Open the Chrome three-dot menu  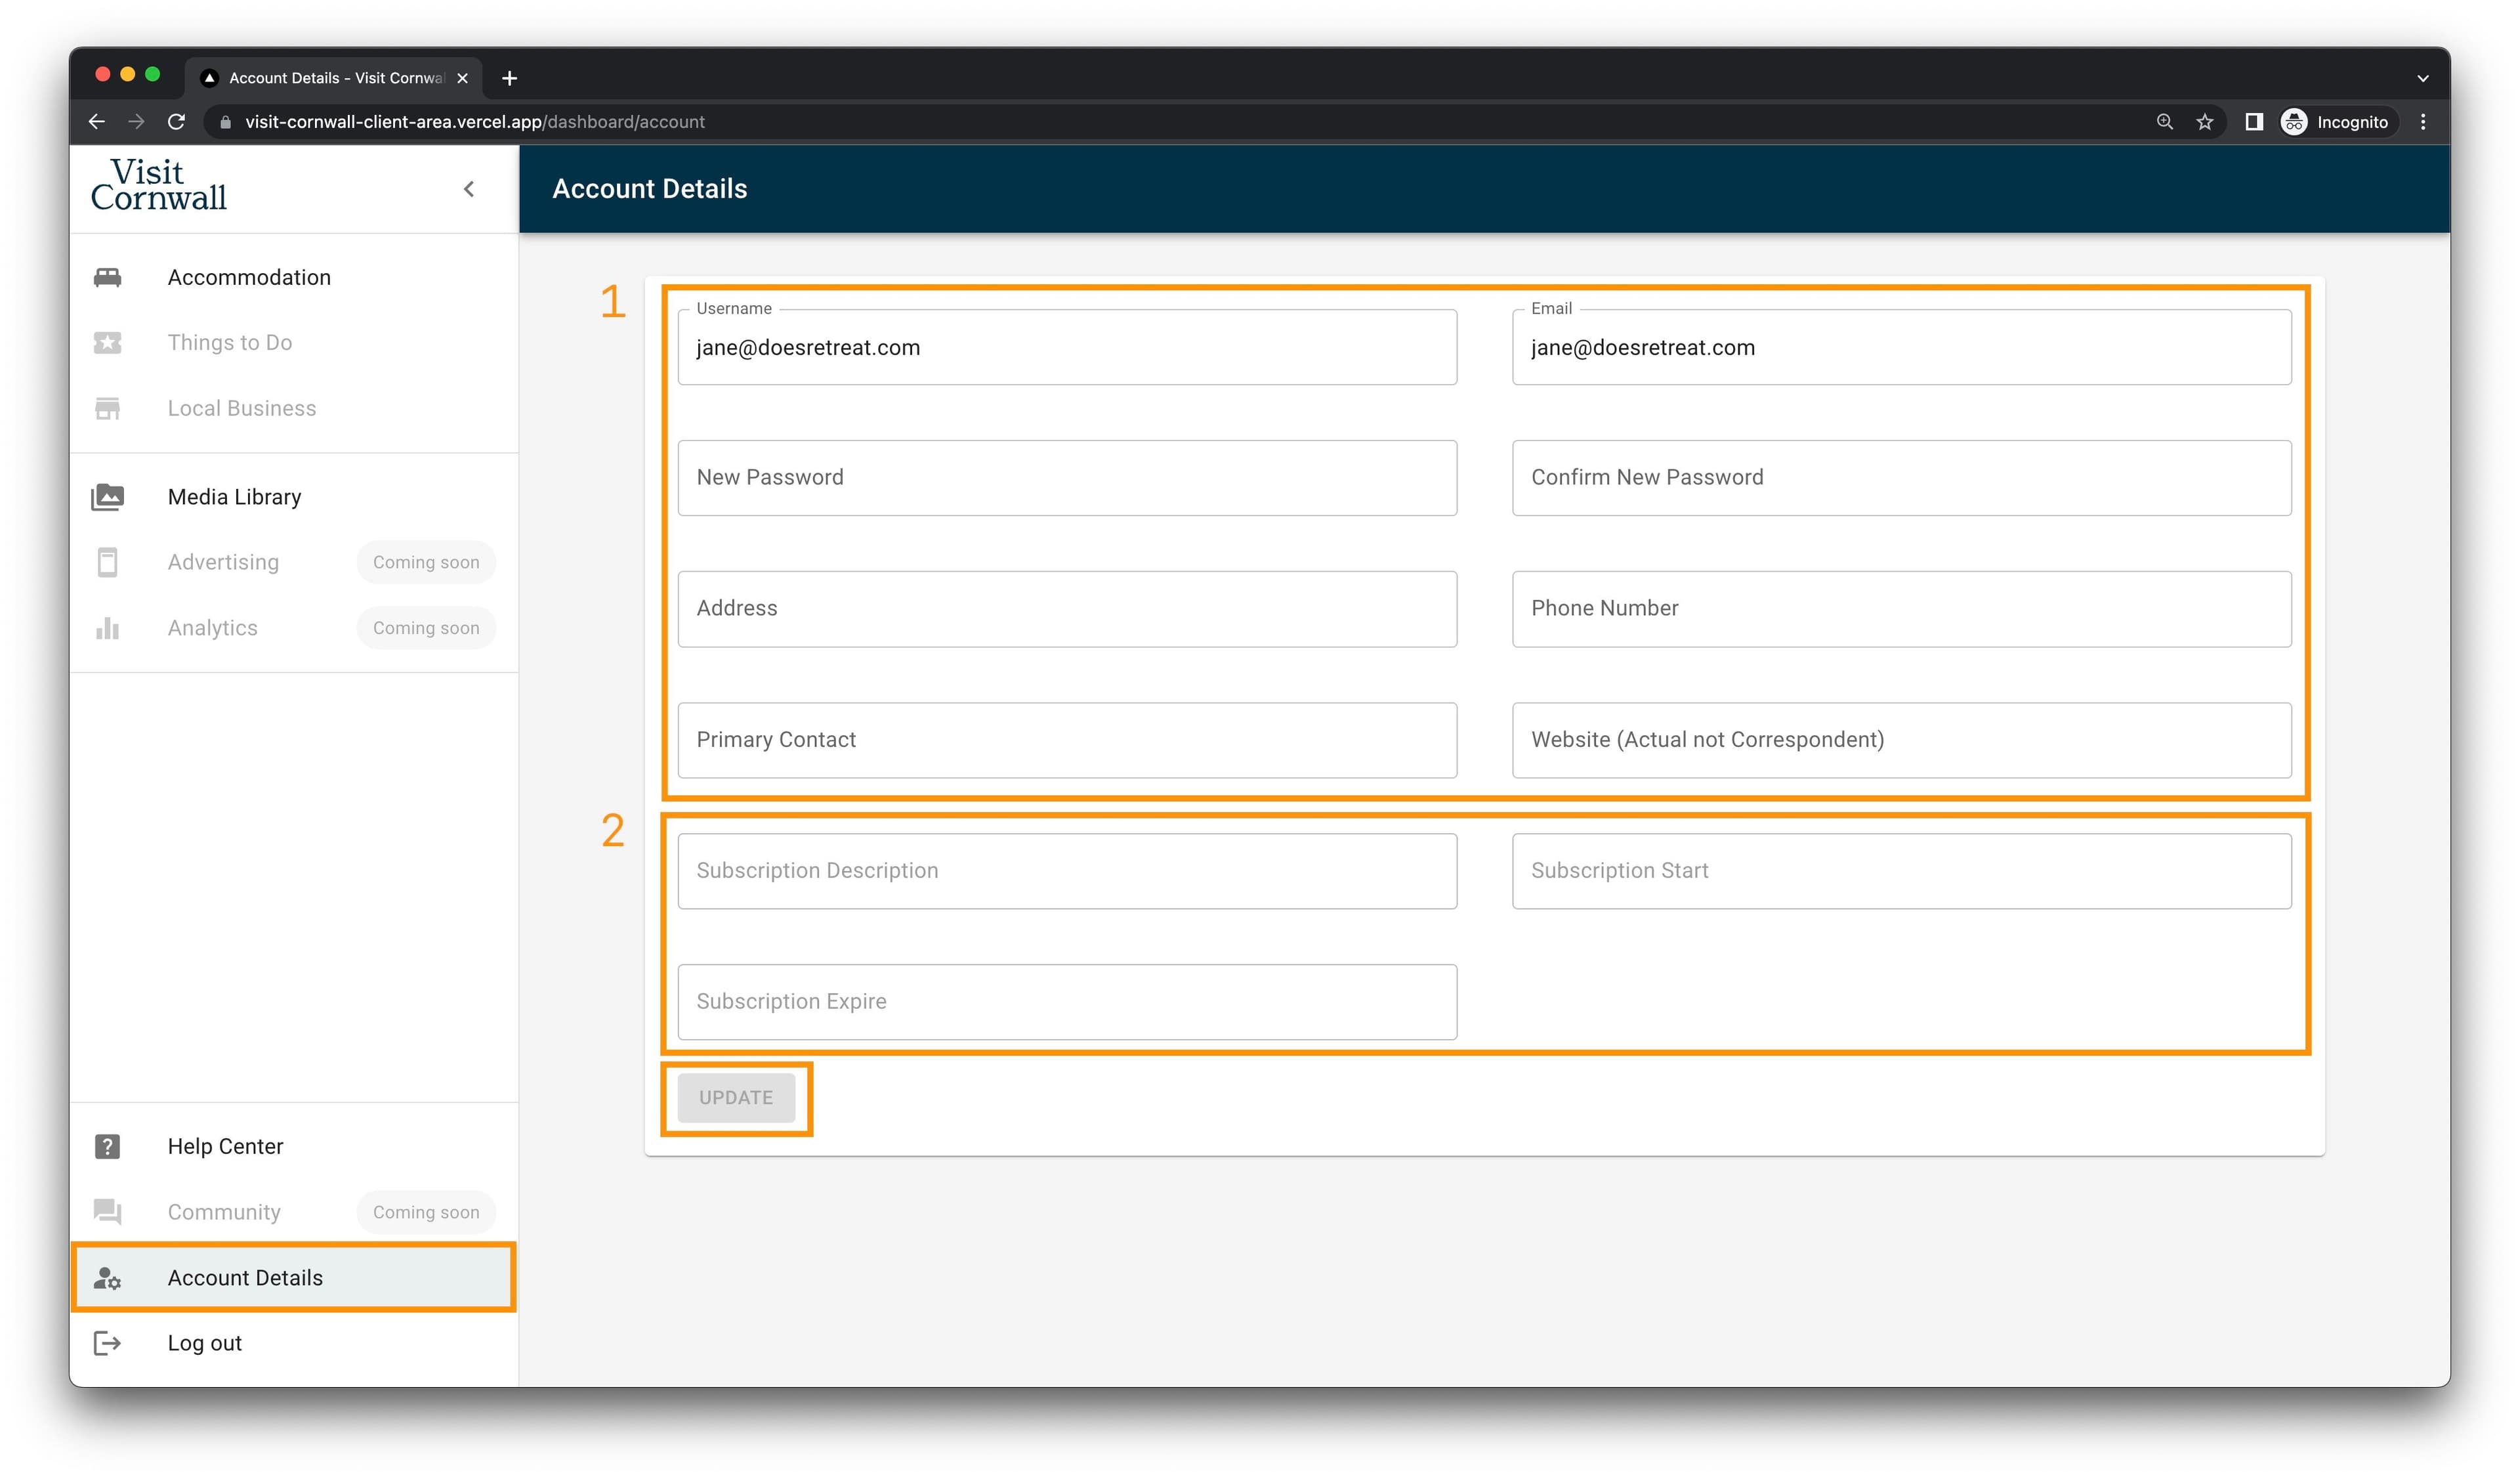point(2423,122)
